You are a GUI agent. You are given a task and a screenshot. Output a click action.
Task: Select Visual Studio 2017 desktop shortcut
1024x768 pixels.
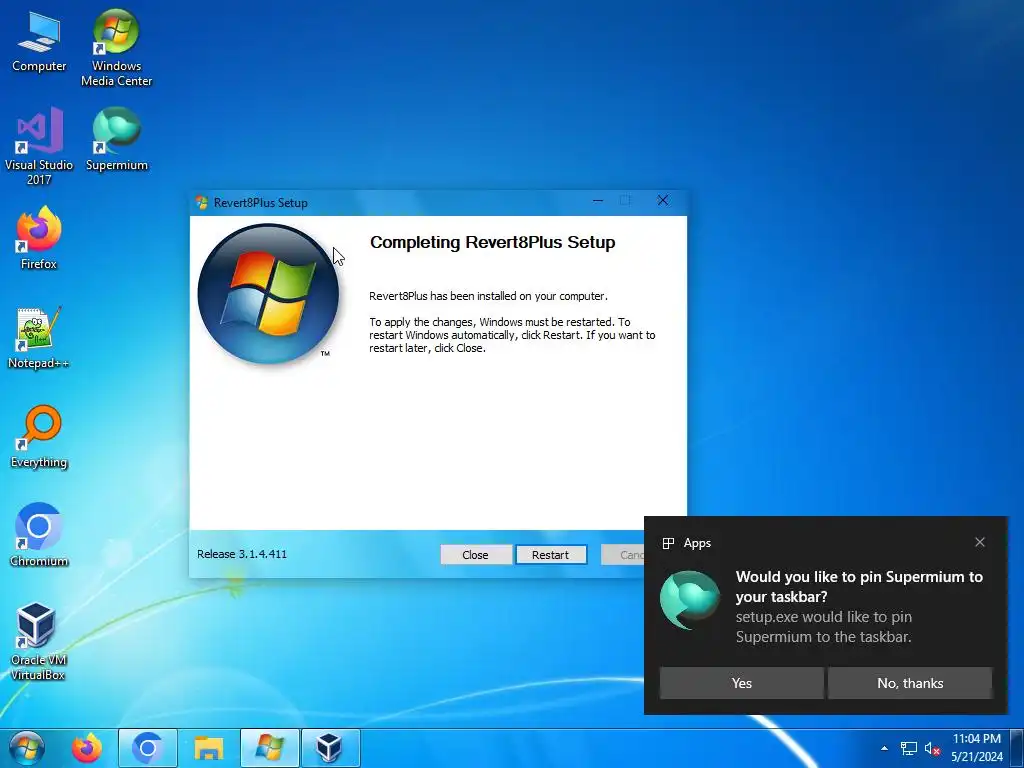coord(39,146)
